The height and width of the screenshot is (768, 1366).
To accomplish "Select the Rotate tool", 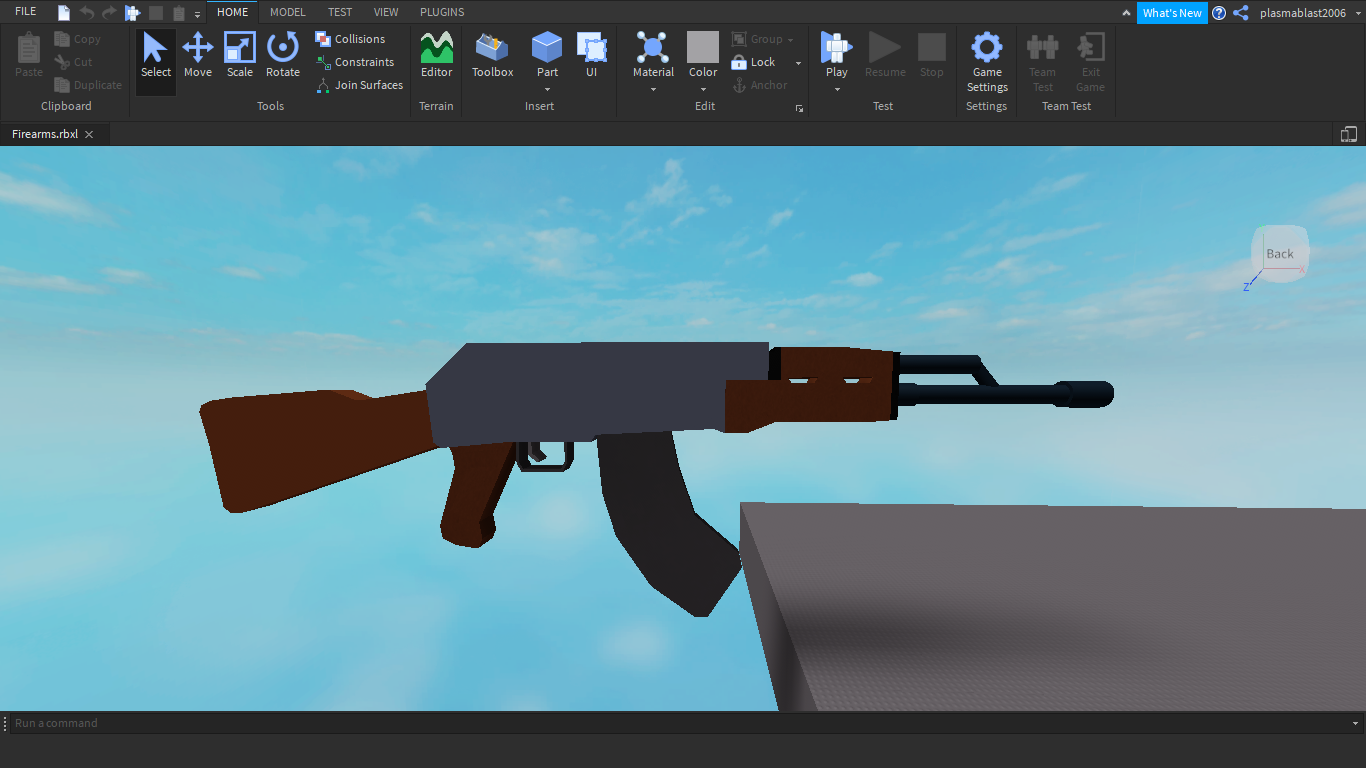I will tap(283, 57).
